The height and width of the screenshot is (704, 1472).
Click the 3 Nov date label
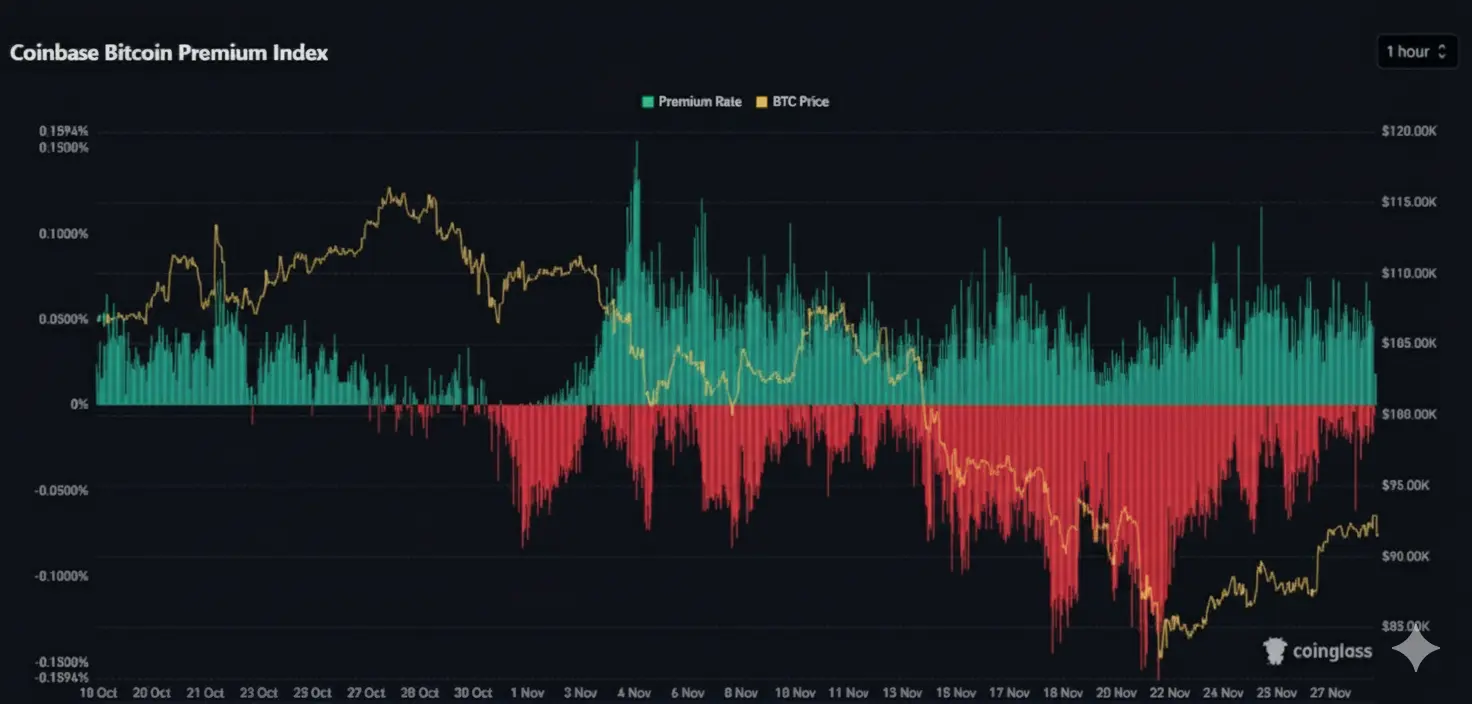tap(580, 693)
